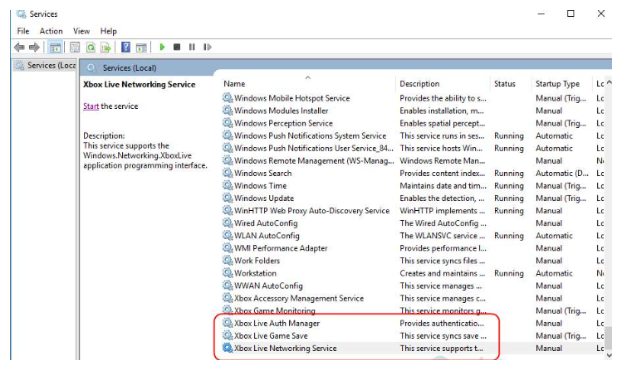Sort by the Description column header
The height and width of the screenshot is (374, 627).
(419, 84)
